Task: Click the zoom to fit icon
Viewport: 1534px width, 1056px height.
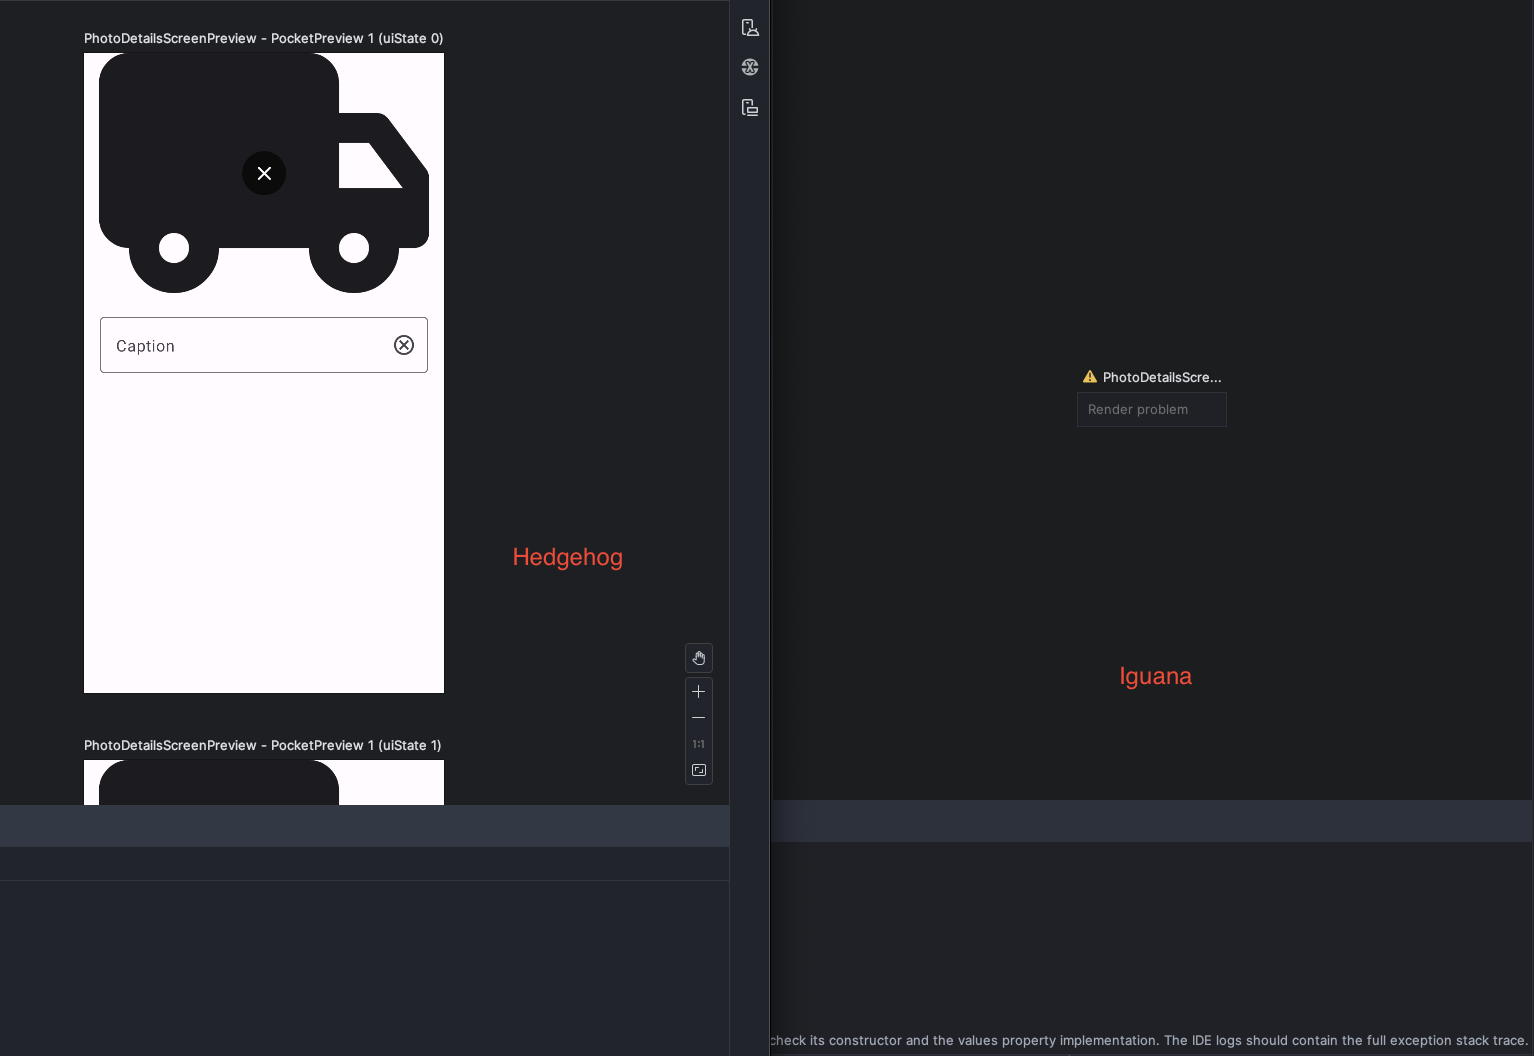Action: [699, 771]
